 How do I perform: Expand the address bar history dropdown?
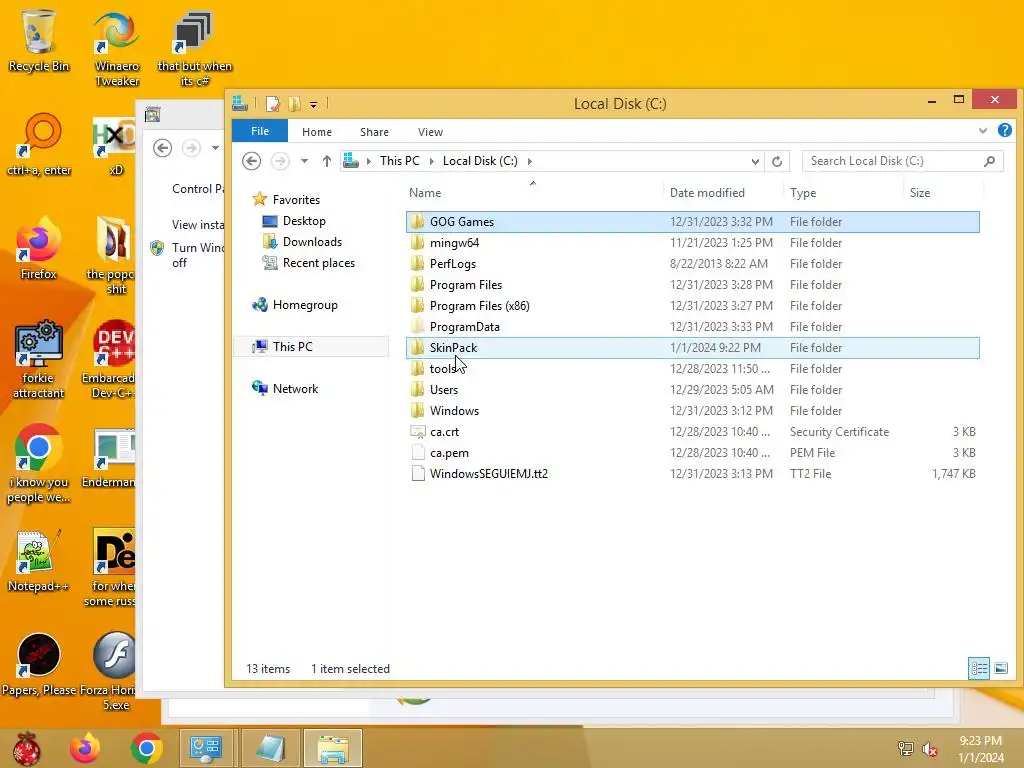click(x=755, y=161)
